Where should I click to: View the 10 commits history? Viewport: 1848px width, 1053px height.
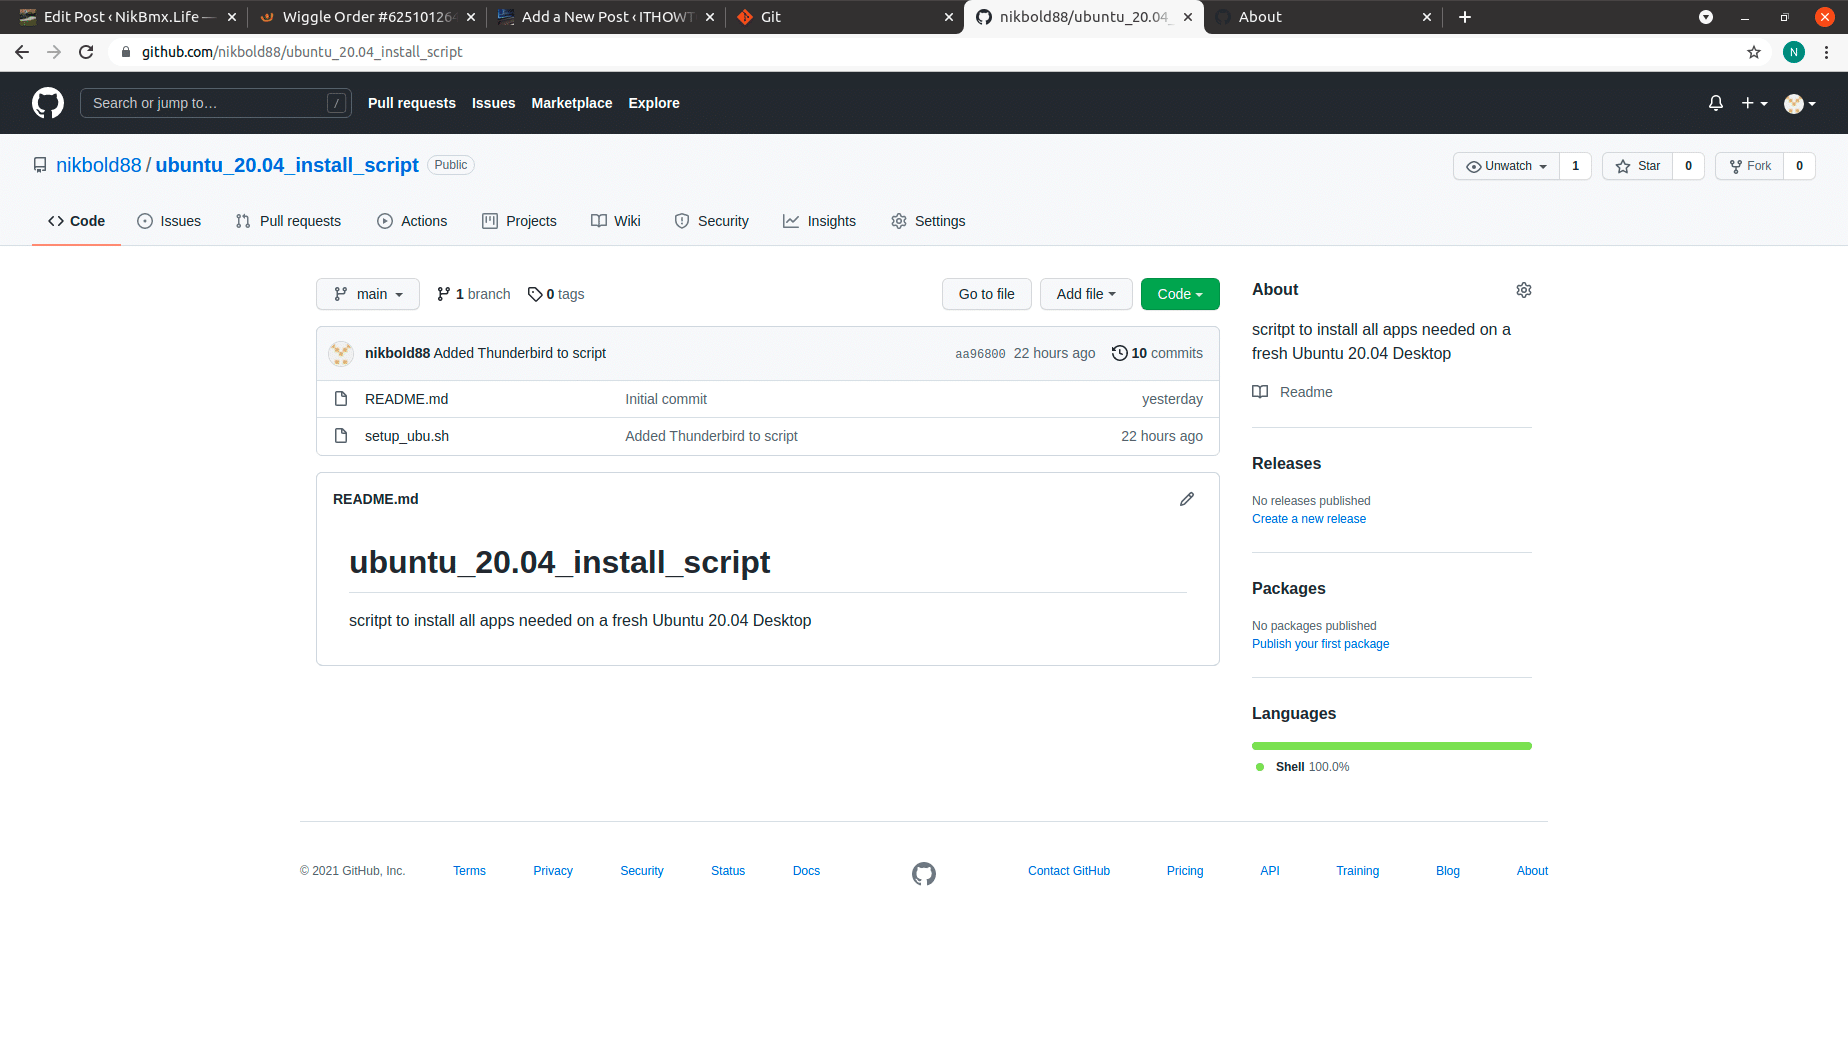click(1157, 353)
